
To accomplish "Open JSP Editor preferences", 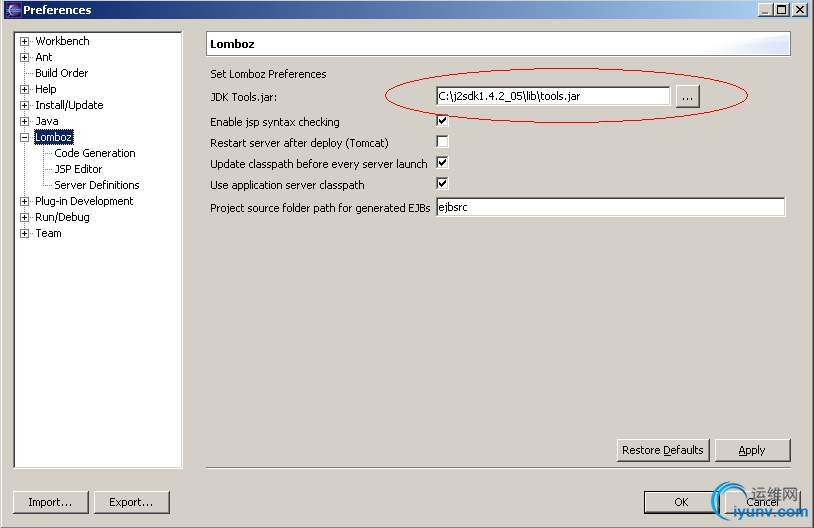I will click(78, 169).
